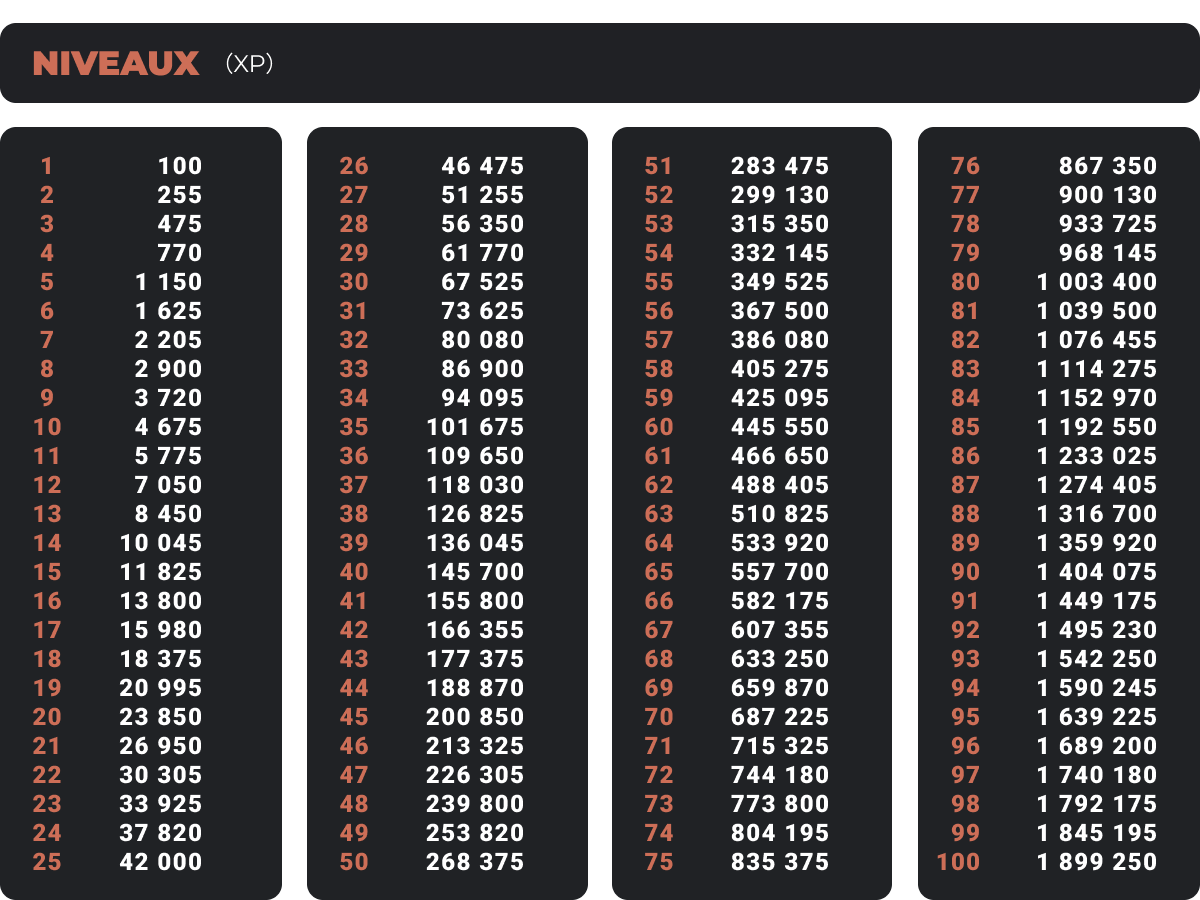The width and height of the screenshot is (1200, 900).
Task: Select the level 1 row number
Action: click(x=47, y=166)
